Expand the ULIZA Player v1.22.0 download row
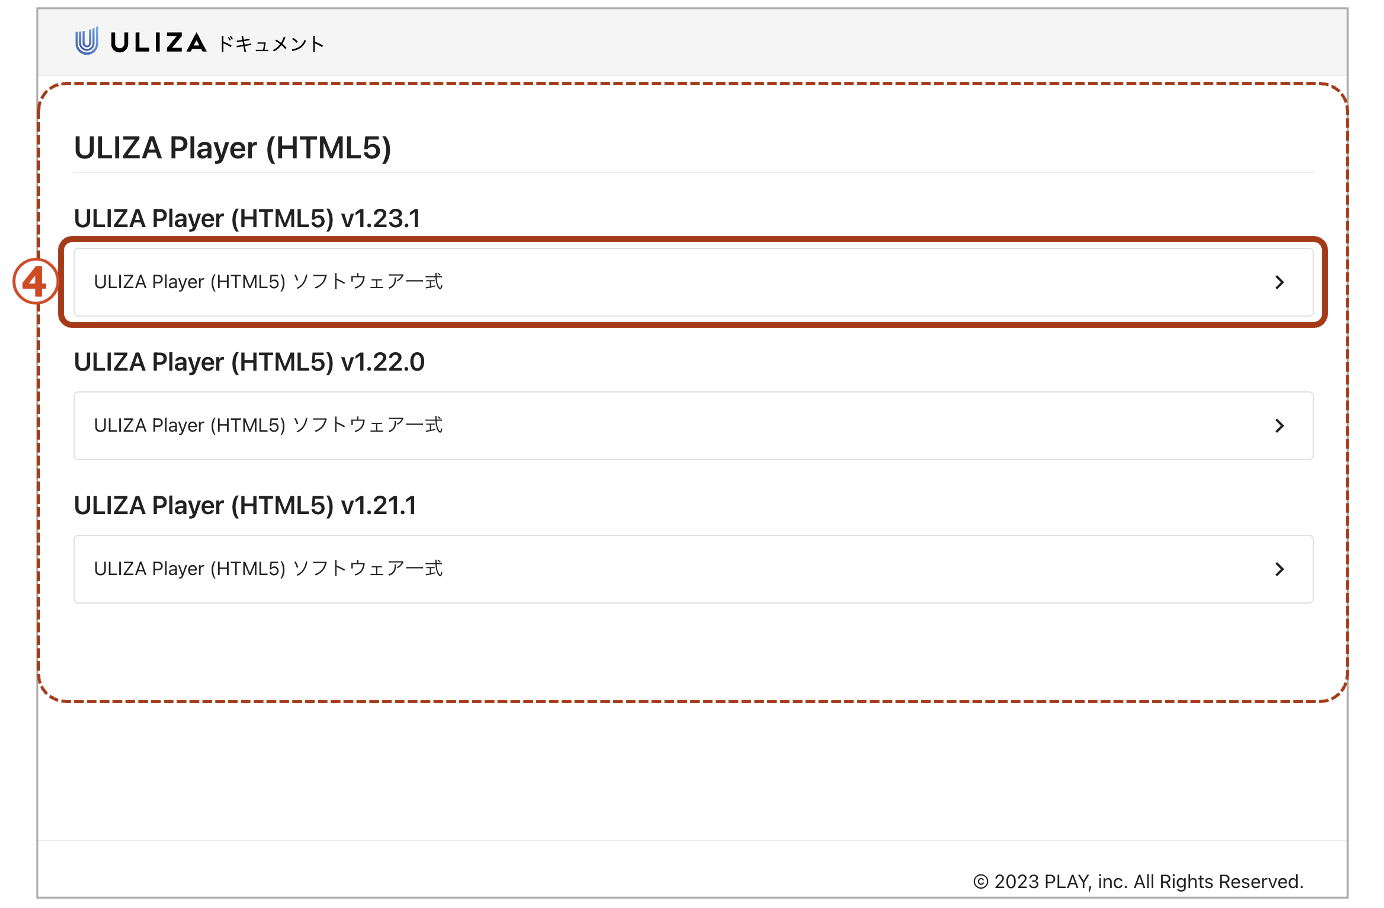 point(694,425)
